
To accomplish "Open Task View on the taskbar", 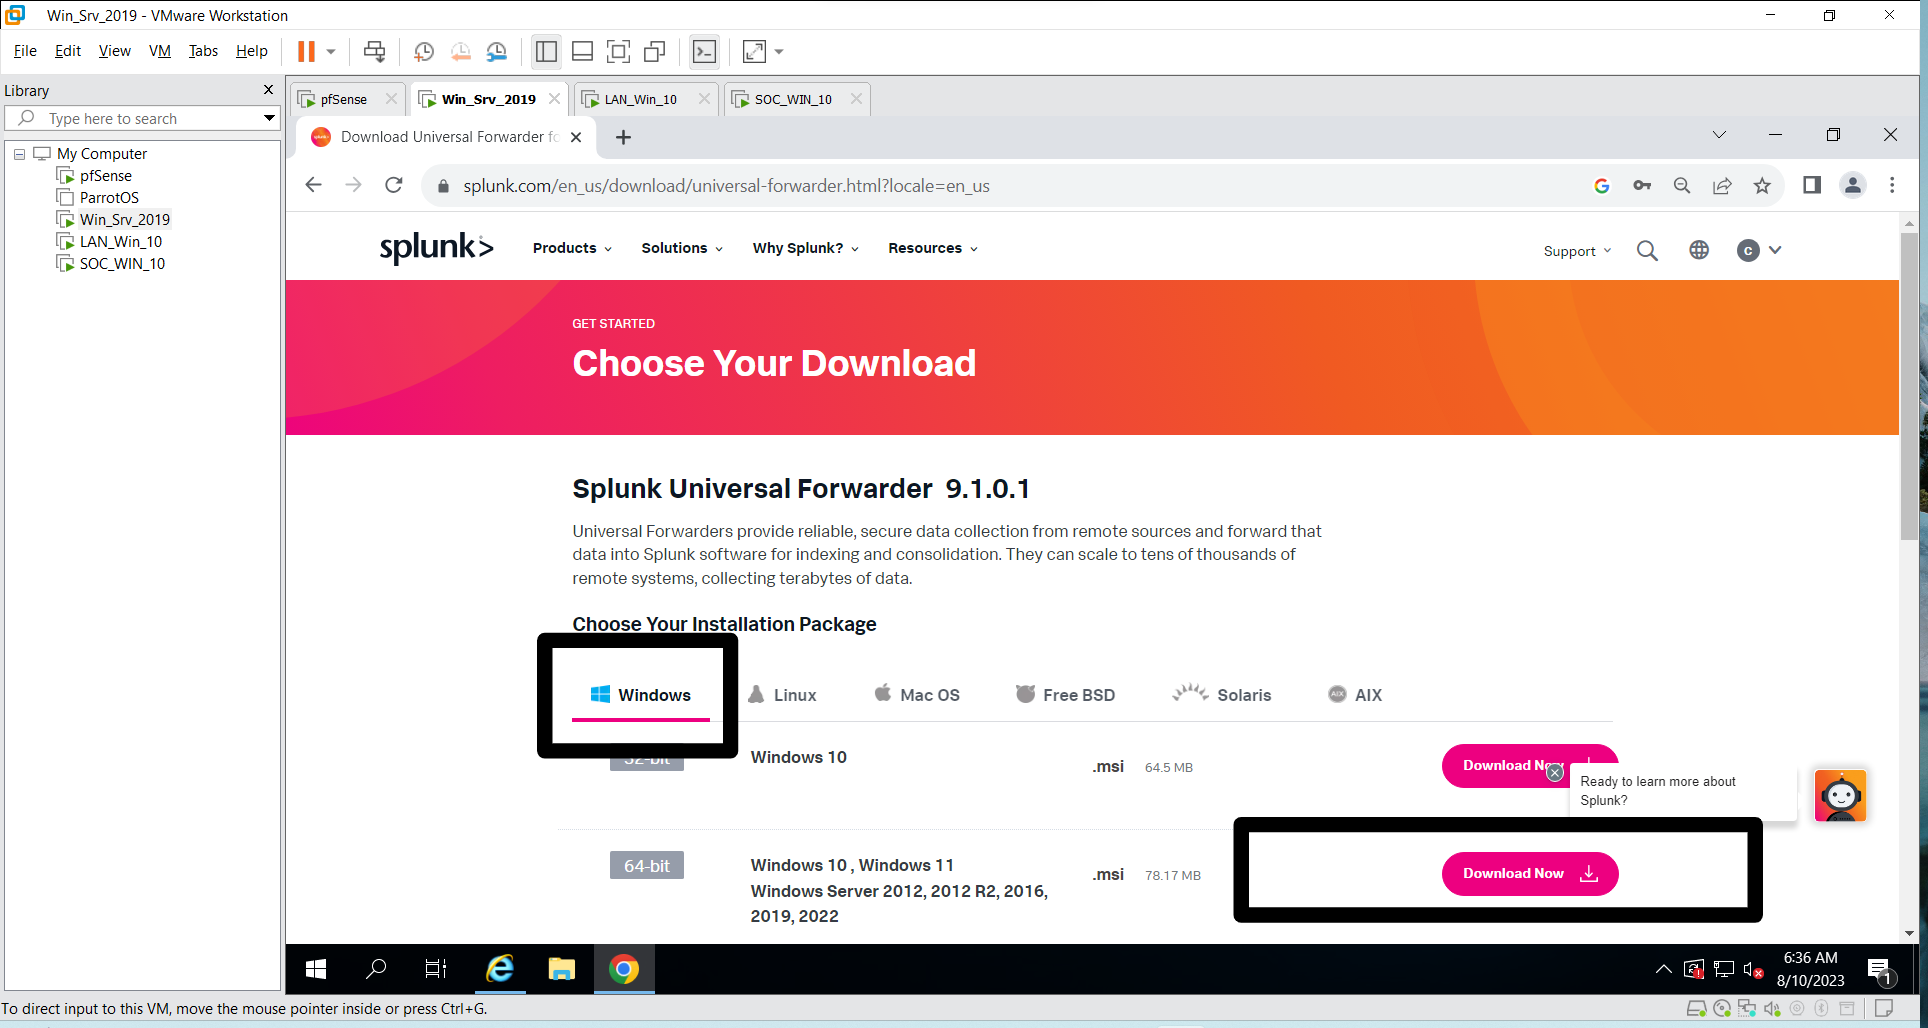I will point(436,968).
